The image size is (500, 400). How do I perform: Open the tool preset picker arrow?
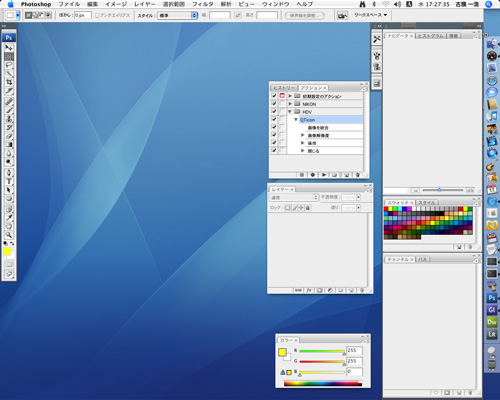pyautogui.click(x=18, y=15)
